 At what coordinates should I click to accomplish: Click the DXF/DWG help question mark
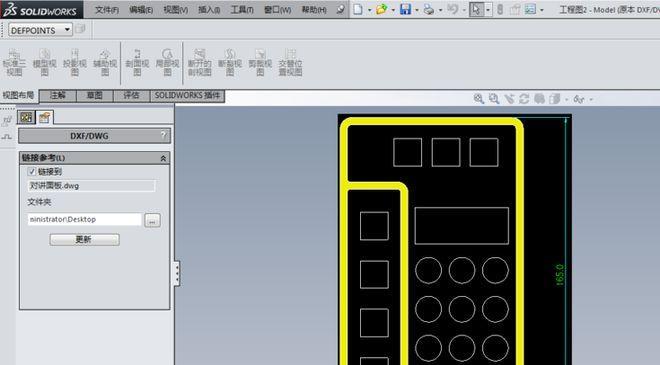(x=163, y=135)
